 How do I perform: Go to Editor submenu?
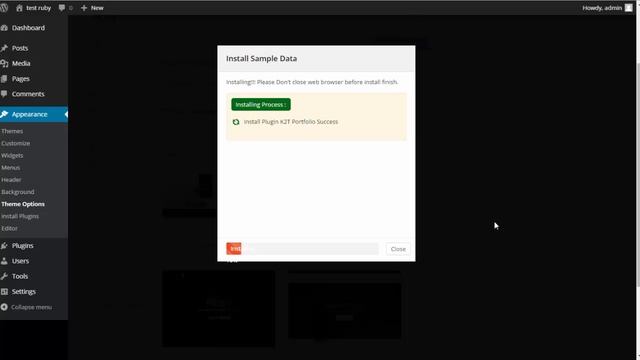(9, 228)
